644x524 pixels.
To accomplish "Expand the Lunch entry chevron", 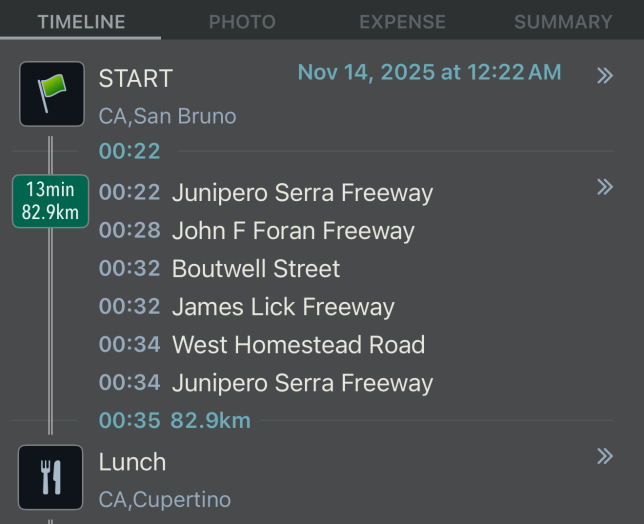I will point(604,457).
